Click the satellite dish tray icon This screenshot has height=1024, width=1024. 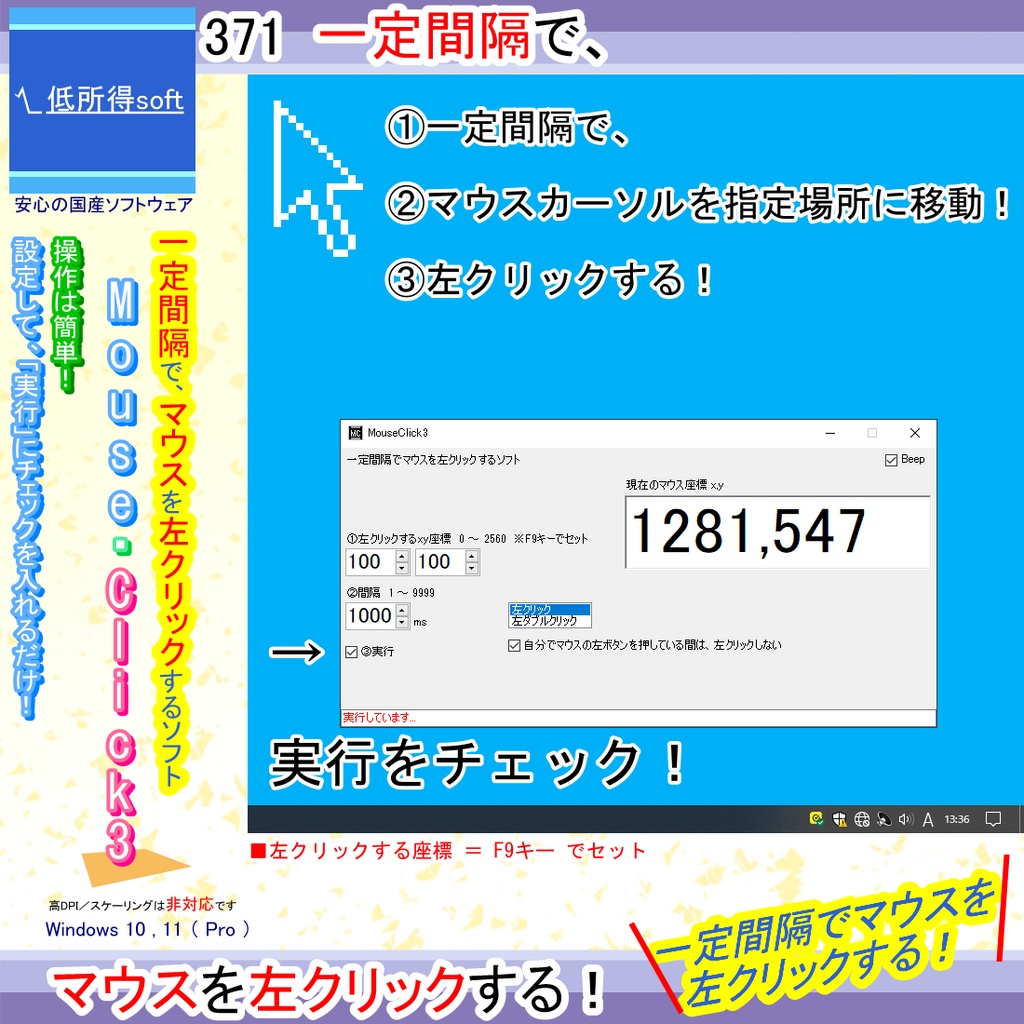click(885, 819)
